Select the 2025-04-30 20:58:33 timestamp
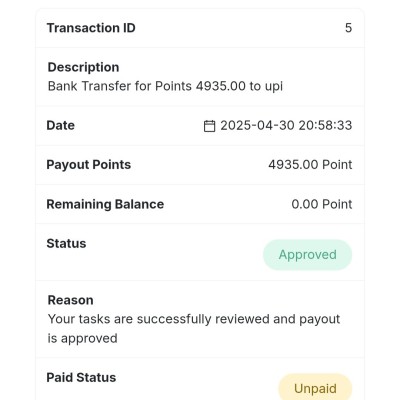Image resolution: width=400 pixels, height=400 pixels. (286, 126)
